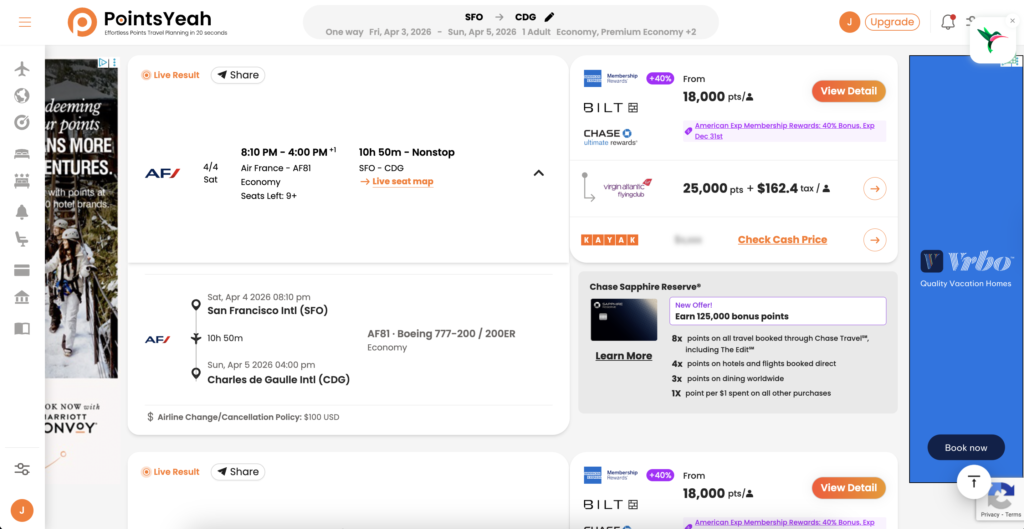Open the hamburger menu
The width and height of the screenshot is (1024, 529).
pyautogui.click(x=25, y=22)
